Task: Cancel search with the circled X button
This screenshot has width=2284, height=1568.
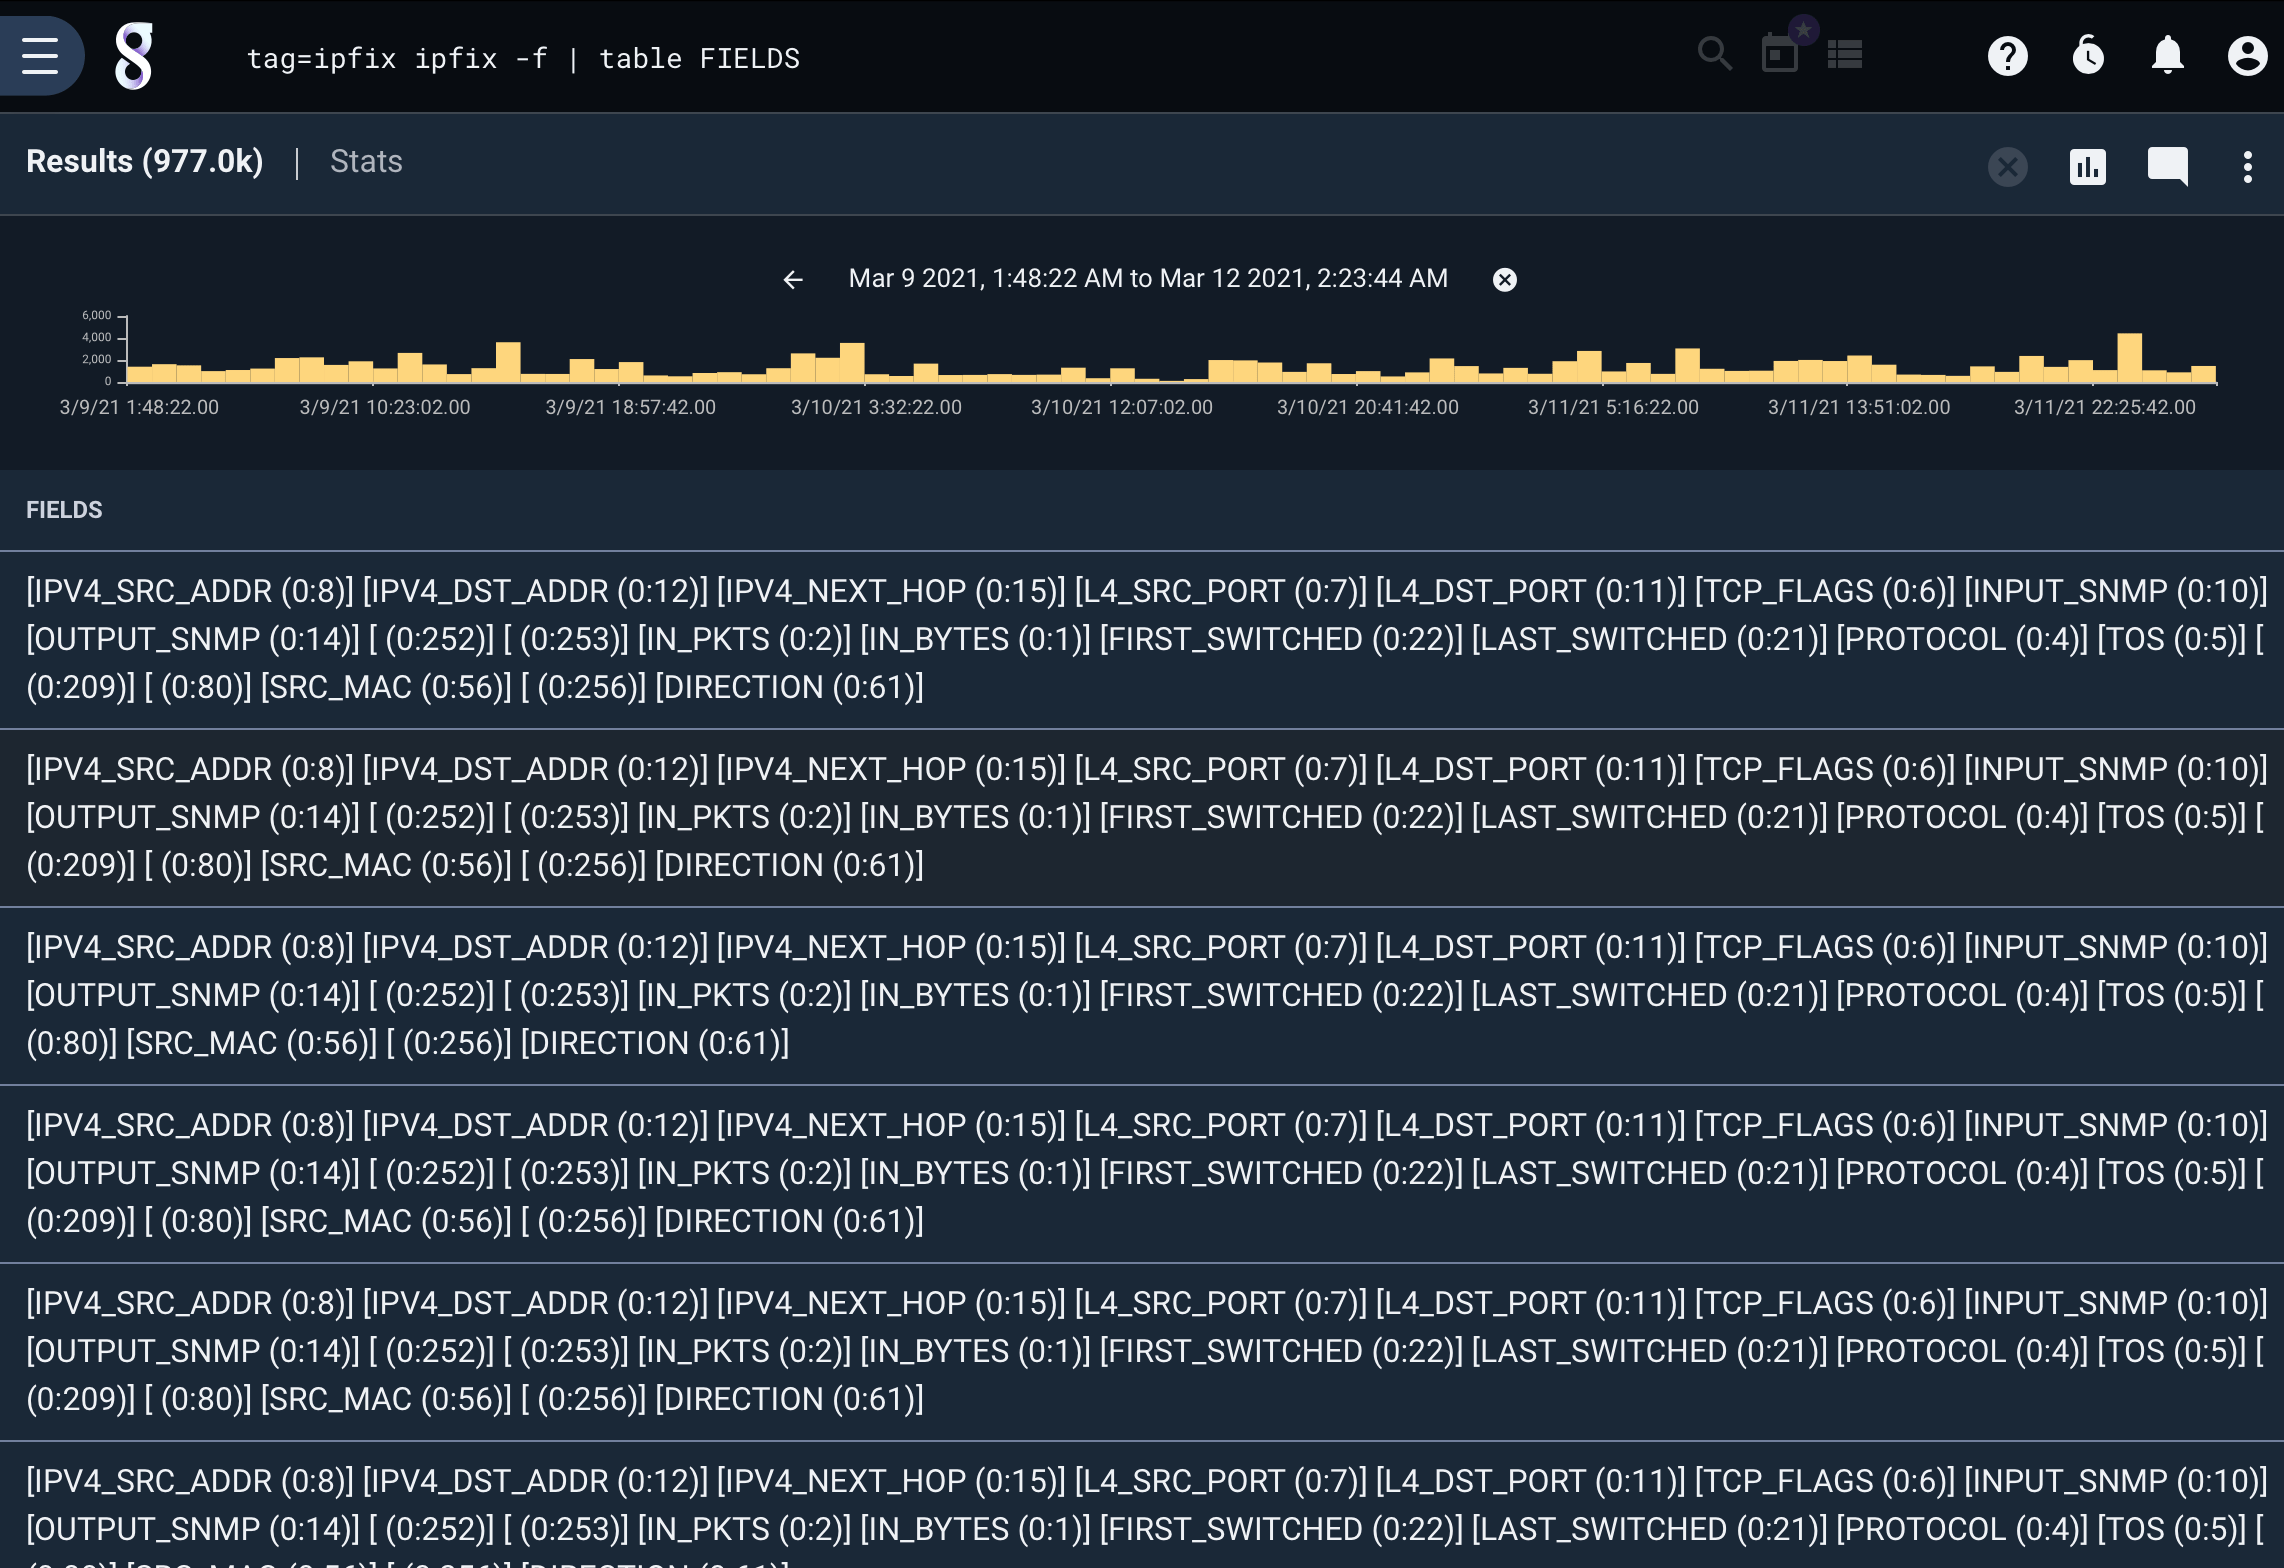Action: coord(2007,167)
